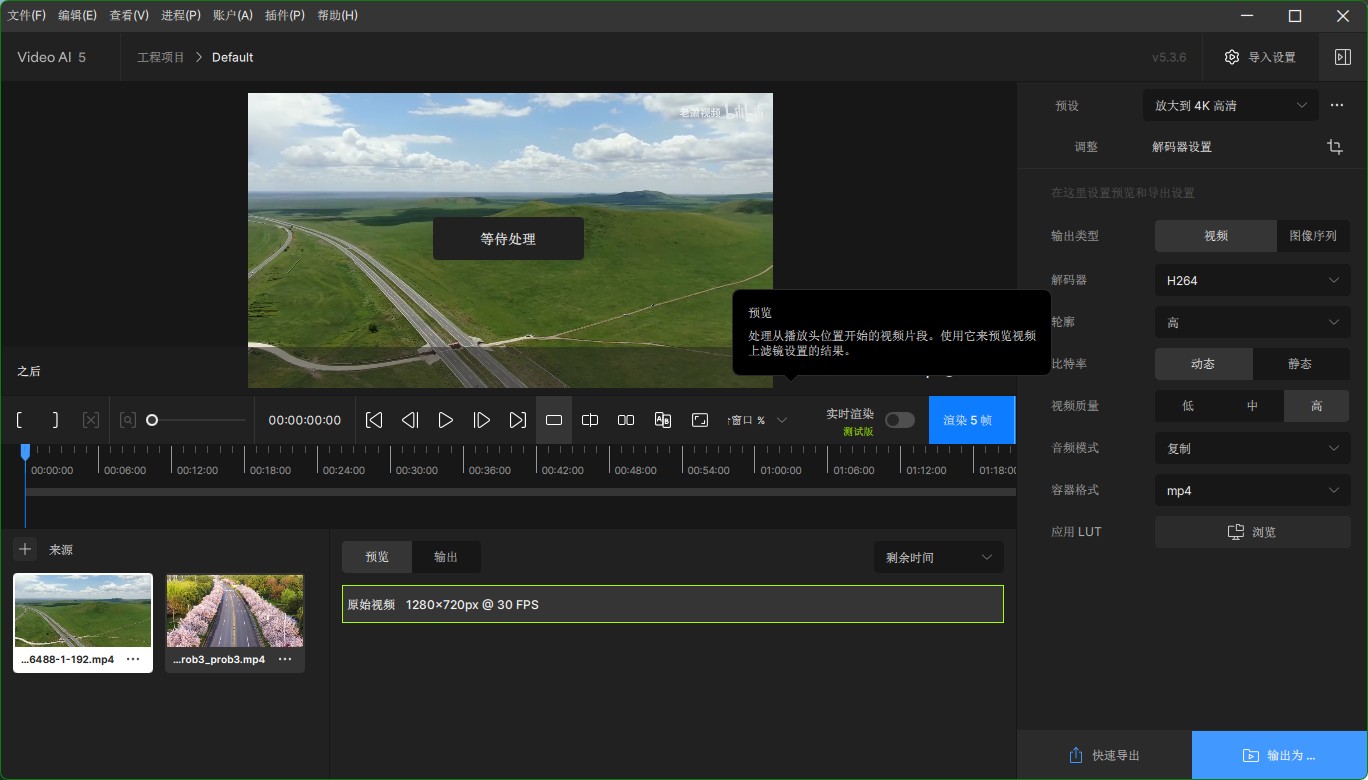Open the 编辑(E) menu
The width and height of the screenshot is (1368, 780).
(77, 15)
